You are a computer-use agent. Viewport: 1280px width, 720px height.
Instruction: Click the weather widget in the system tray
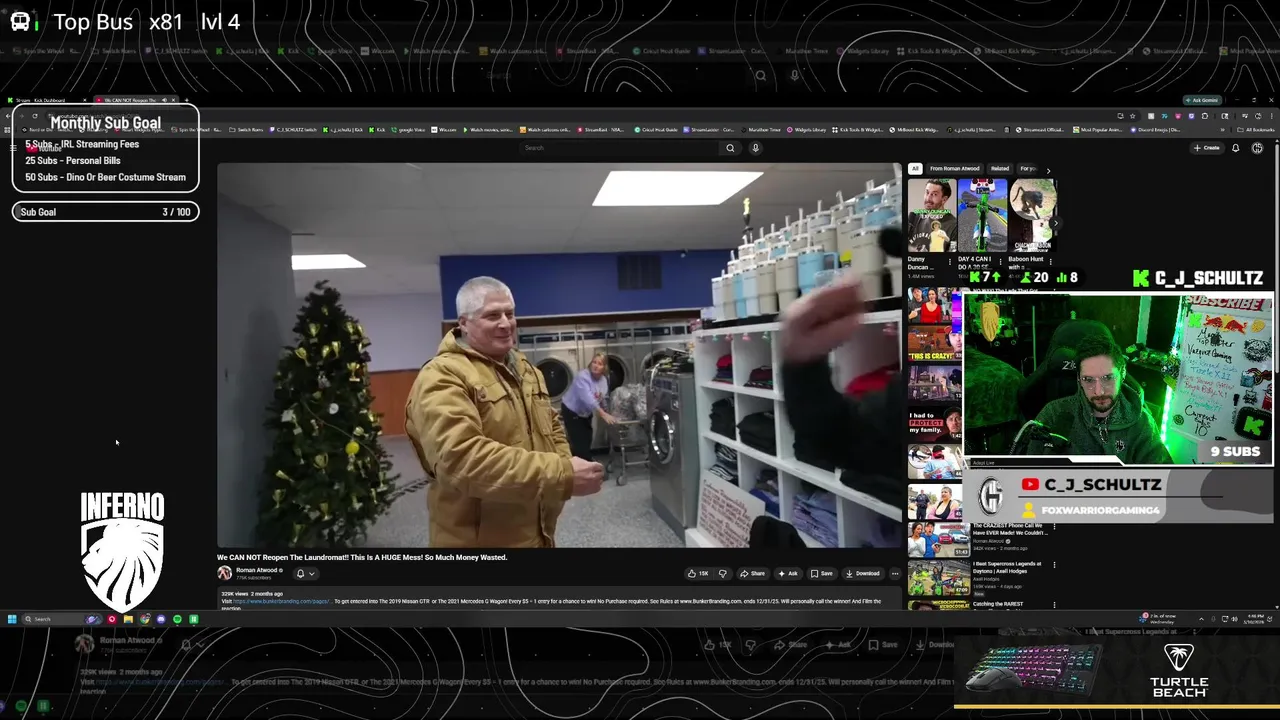tap(1160, 619)
